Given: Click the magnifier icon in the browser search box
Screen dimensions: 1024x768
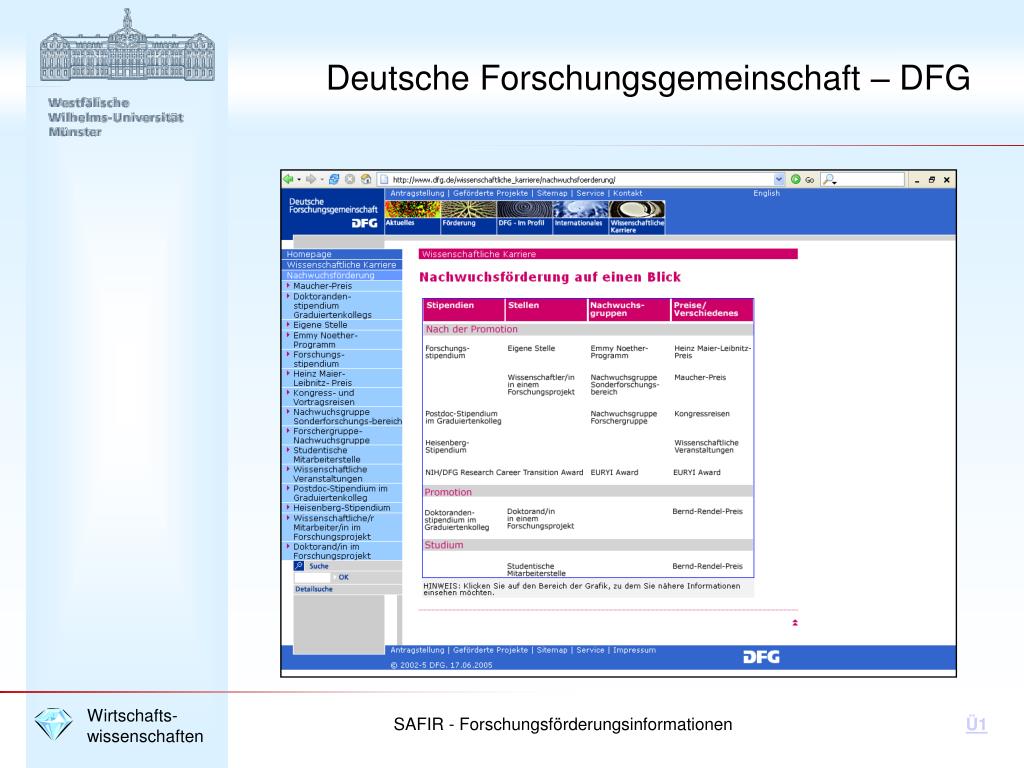Looking at the screenshot, I should [829, 180].
